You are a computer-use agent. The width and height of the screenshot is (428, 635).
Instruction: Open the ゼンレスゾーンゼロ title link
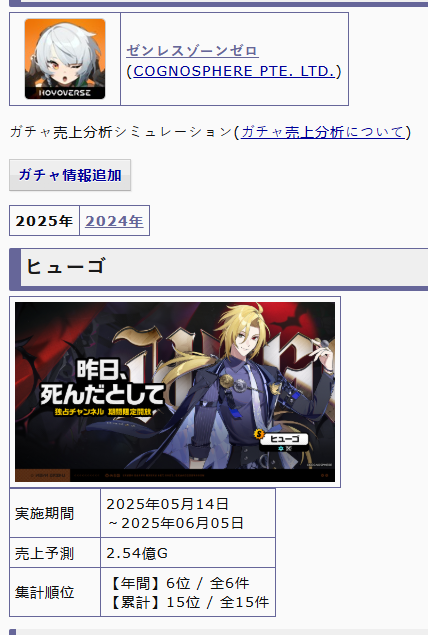coord(192,51)
